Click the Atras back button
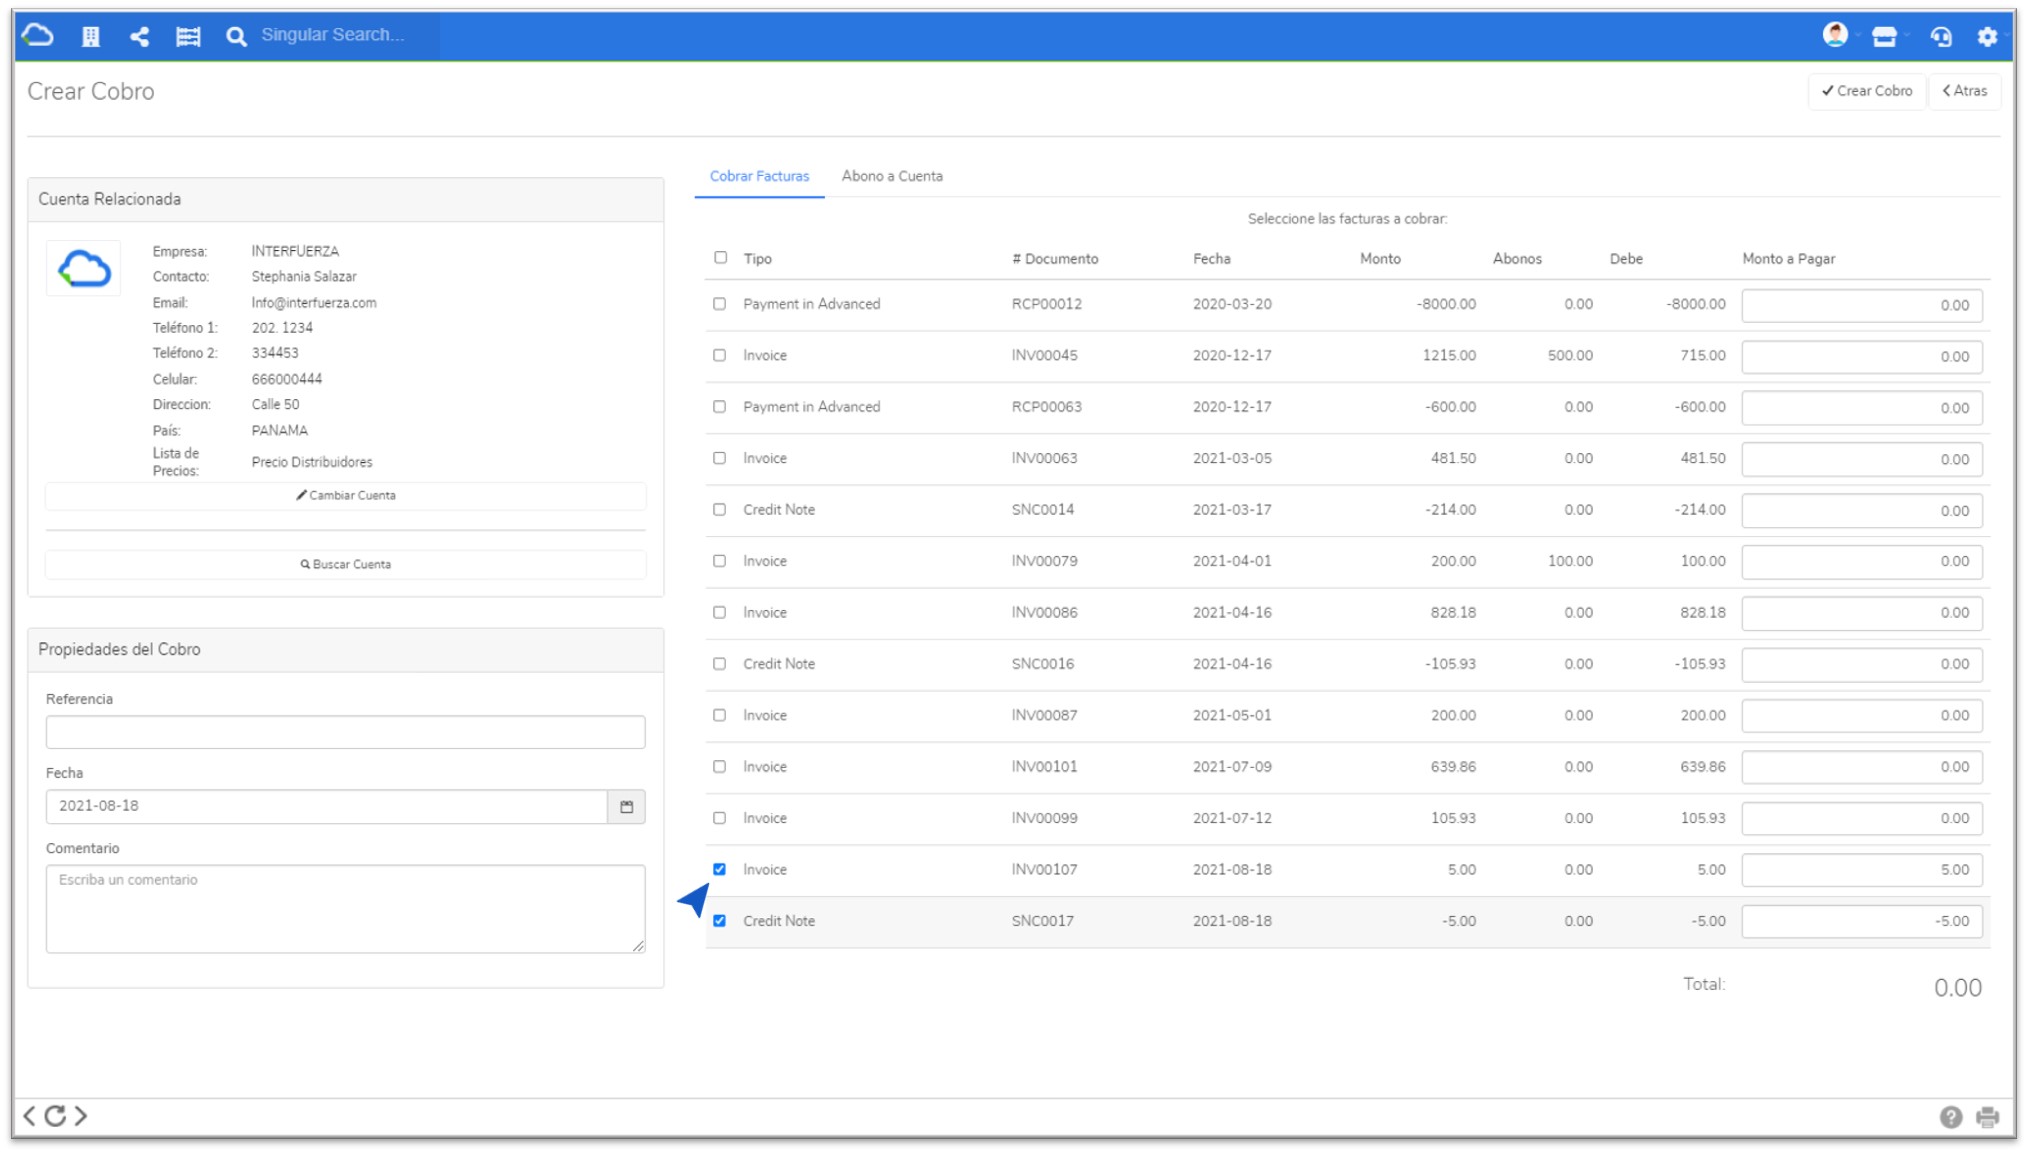 point(1965,91)
